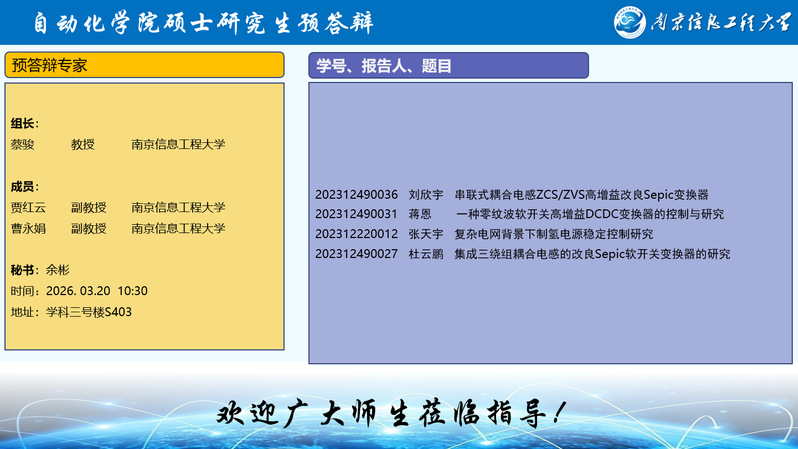This screenshot has height=449, width=798.
Task: Click the member name 曹永娟
Action: click(28, 228)
